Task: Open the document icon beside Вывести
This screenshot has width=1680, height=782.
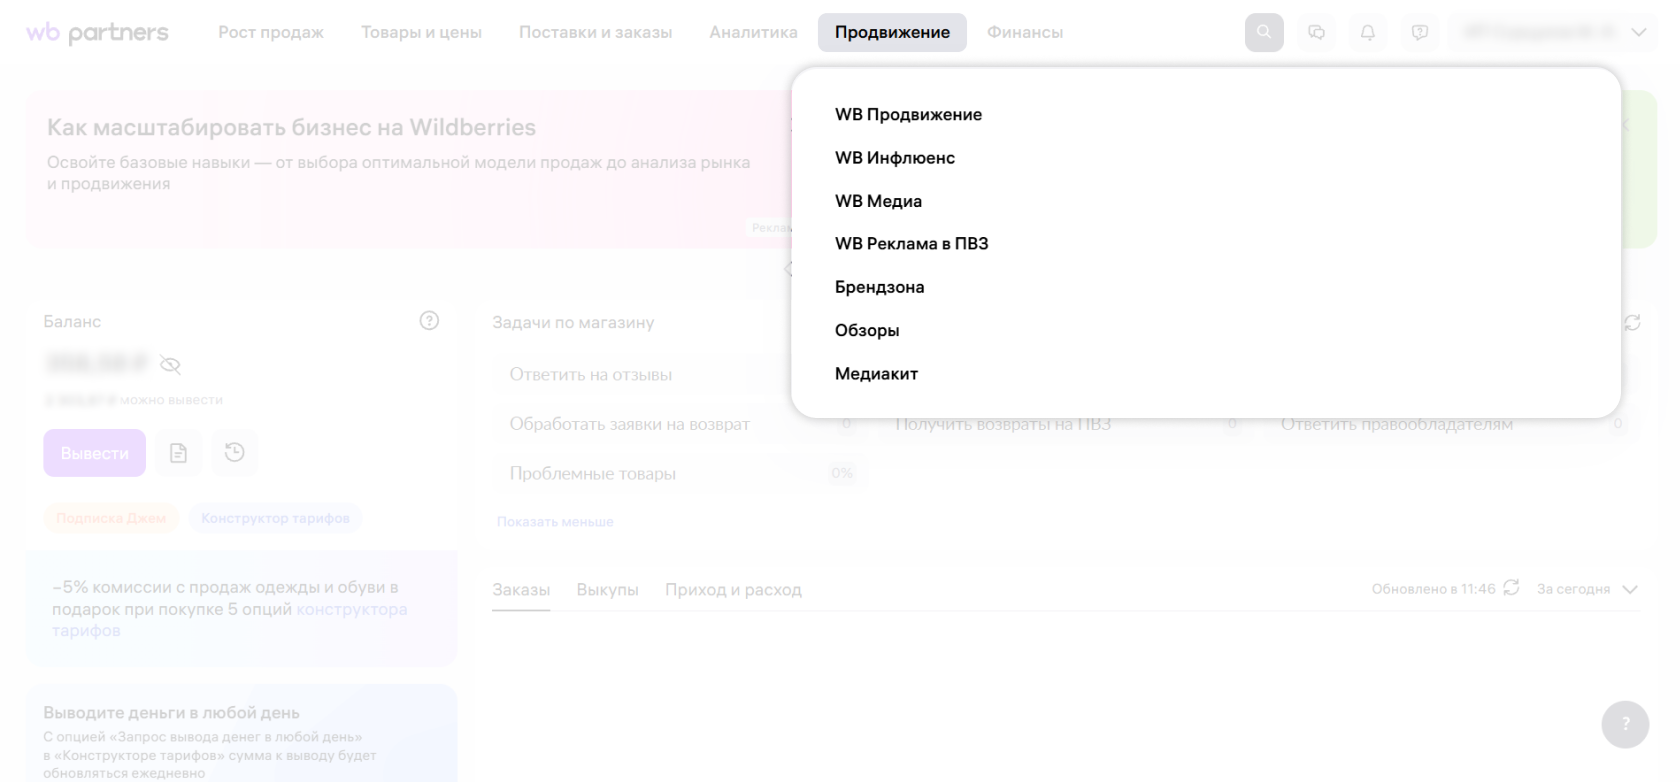Action: (178, 453)
